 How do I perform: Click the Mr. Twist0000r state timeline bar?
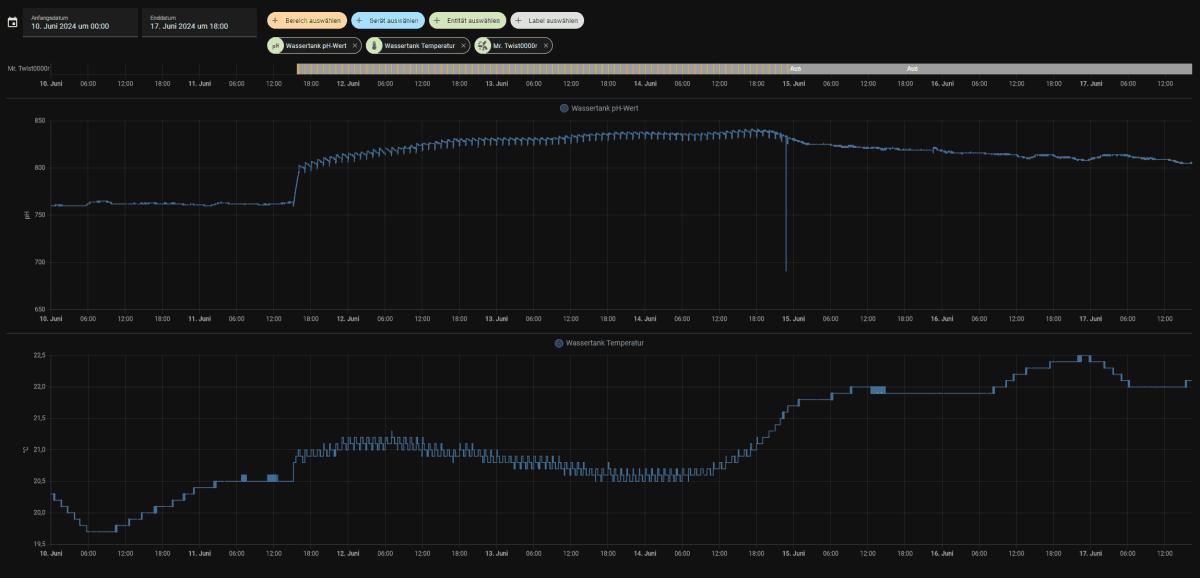[x=744, y=68]
